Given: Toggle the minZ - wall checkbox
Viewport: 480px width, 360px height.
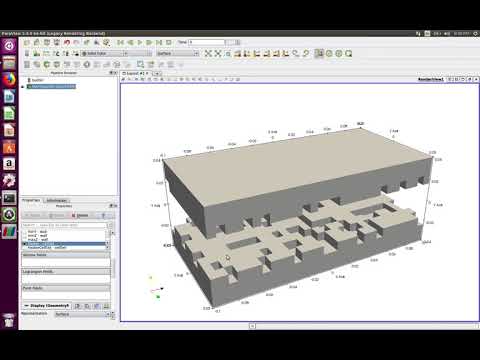Looking at the screenshot, I should pyautogui.click(x=25, y=235).
